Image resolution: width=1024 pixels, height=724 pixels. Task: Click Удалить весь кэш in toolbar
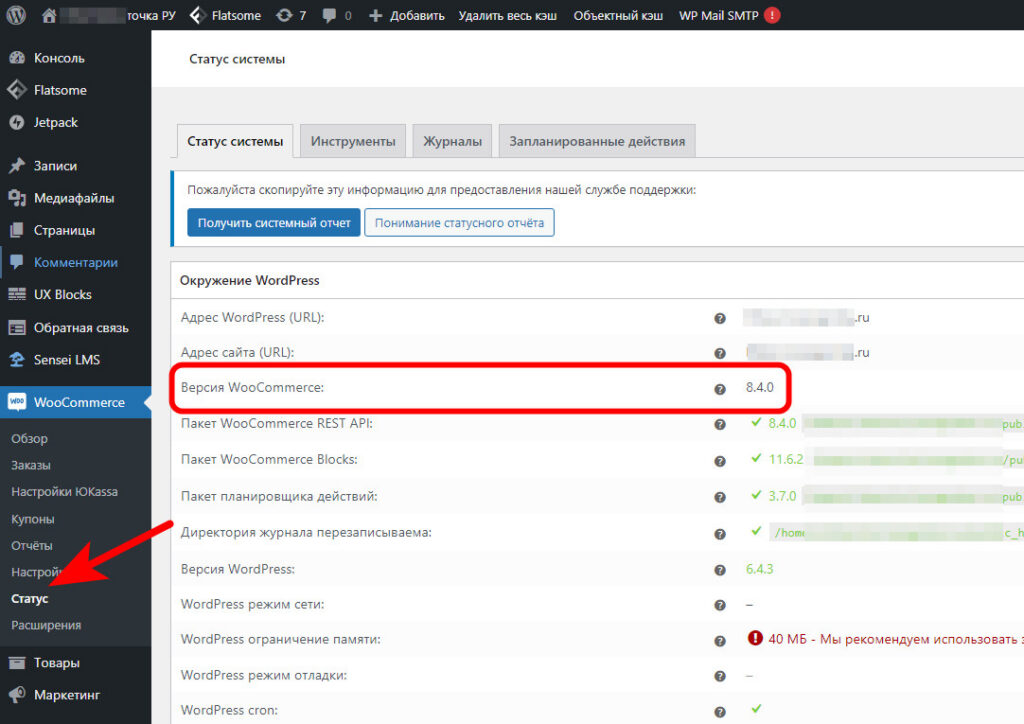(x=507, y=15)
